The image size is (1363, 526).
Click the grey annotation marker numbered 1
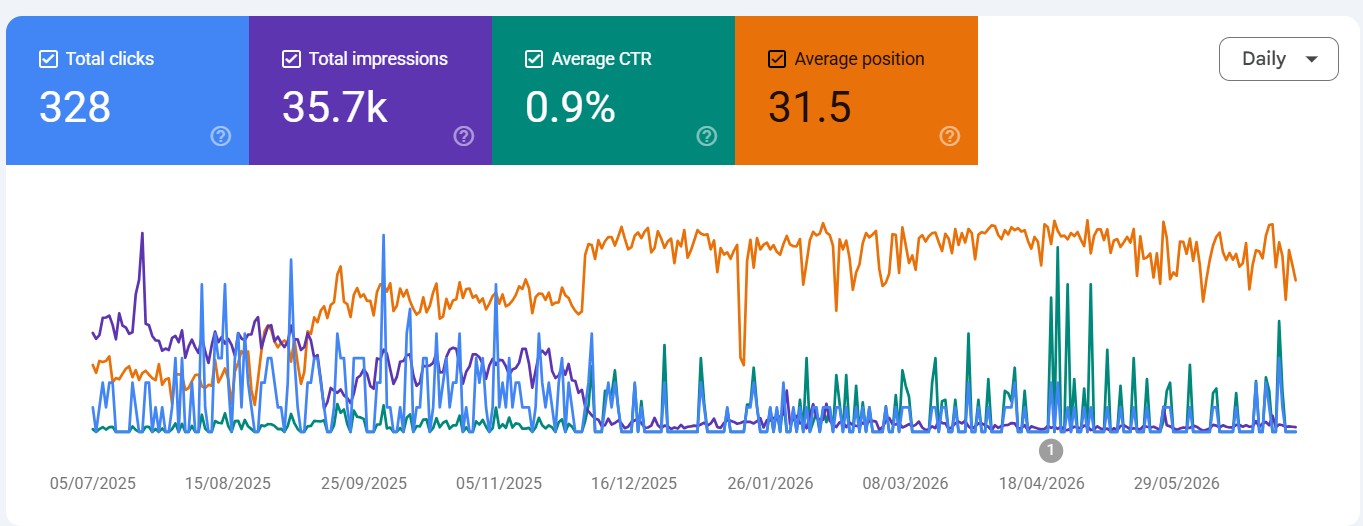click(x=1050, y=450)
